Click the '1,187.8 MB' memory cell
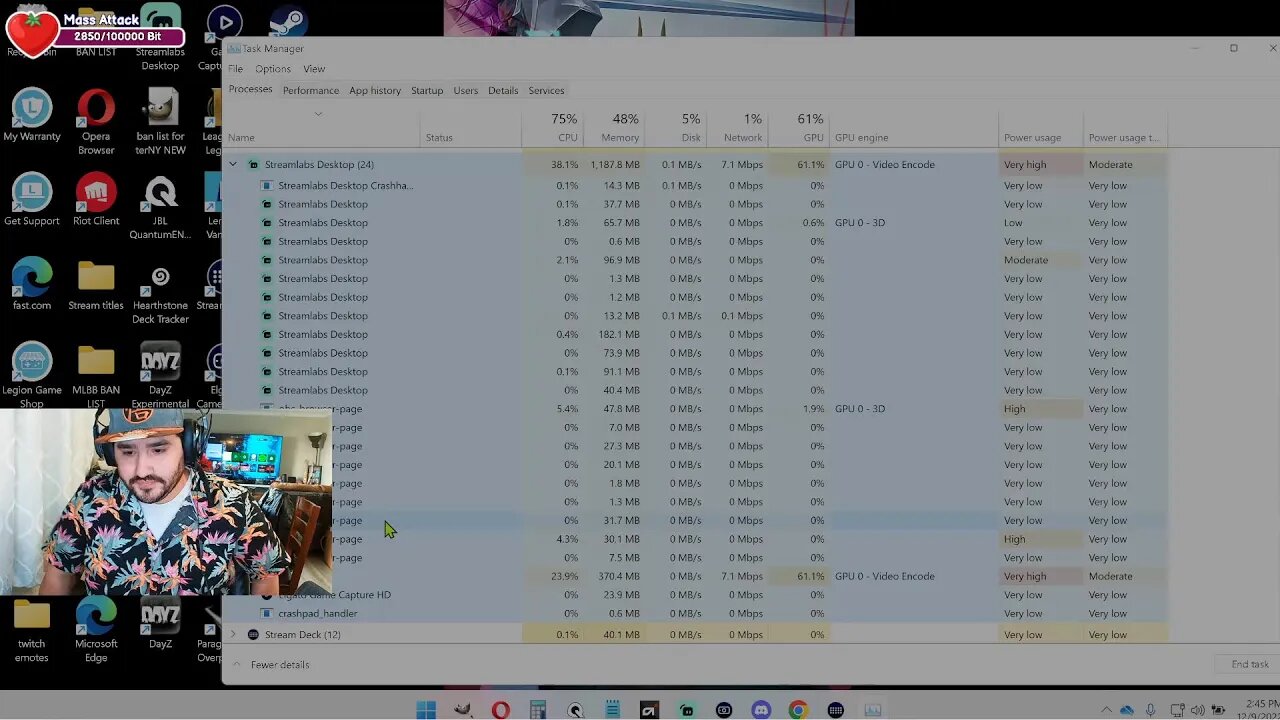The width and height of the screenshot is (1280, 720). click(614, 164)
